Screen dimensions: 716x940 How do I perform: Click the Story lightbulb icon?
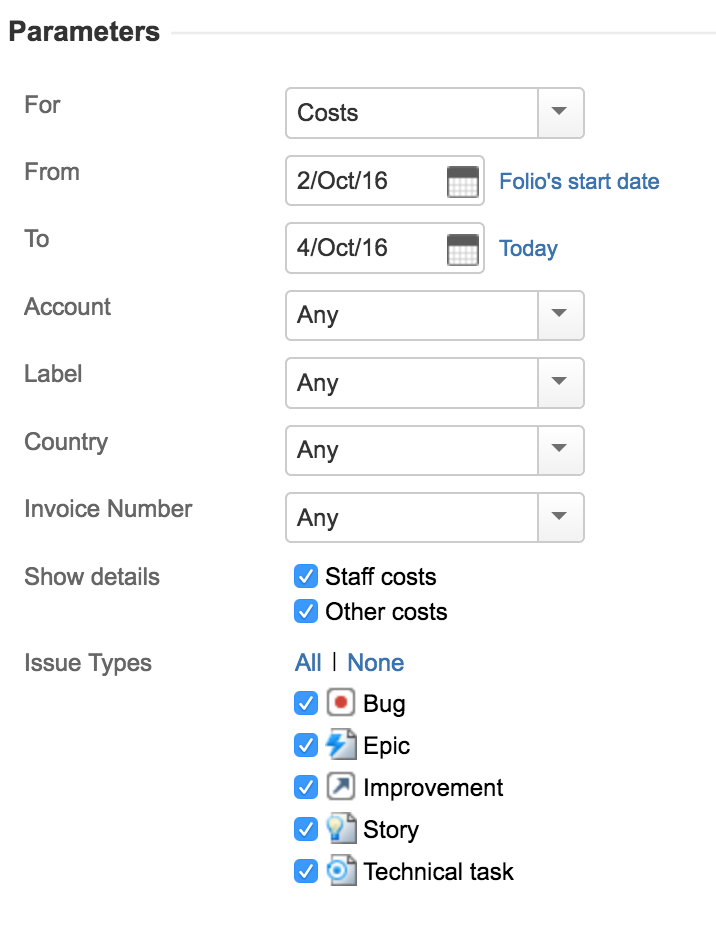(341, 829)
